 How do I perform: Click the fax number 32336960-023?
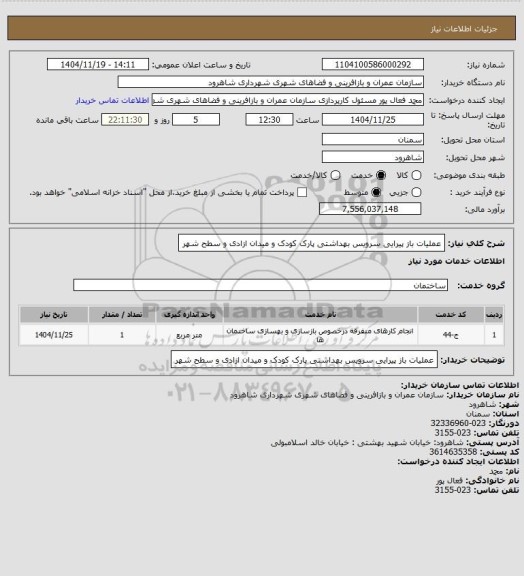point(458,423)
